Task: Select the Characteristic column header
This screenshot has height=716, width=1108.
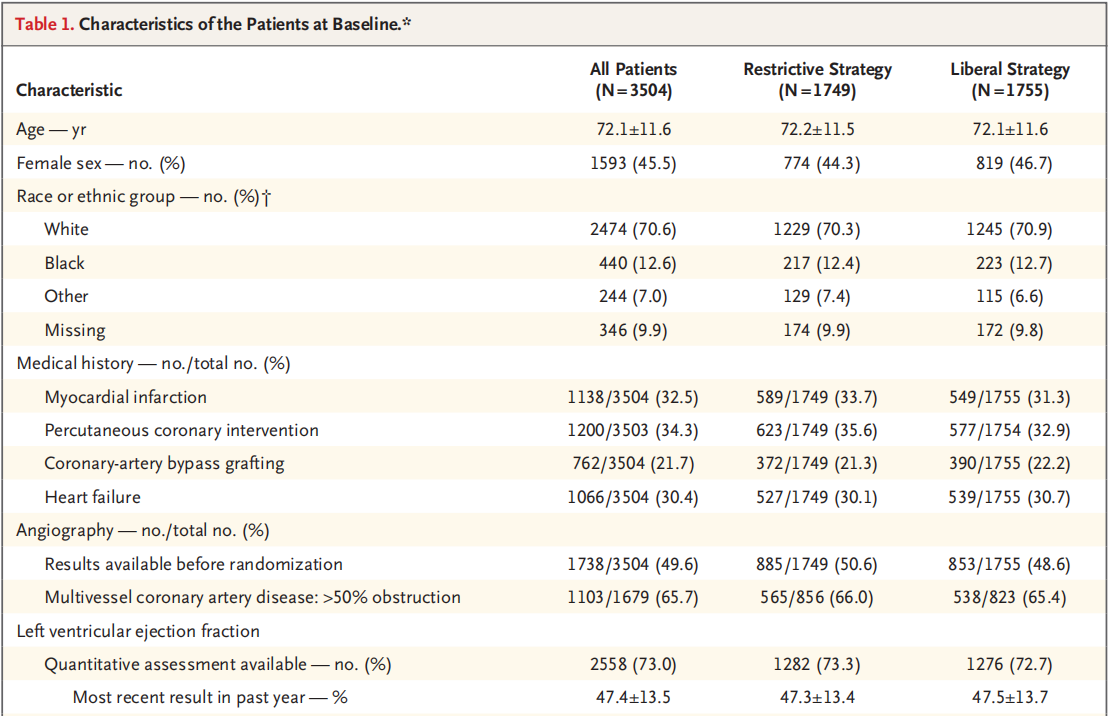Action: tap(69, 90)
